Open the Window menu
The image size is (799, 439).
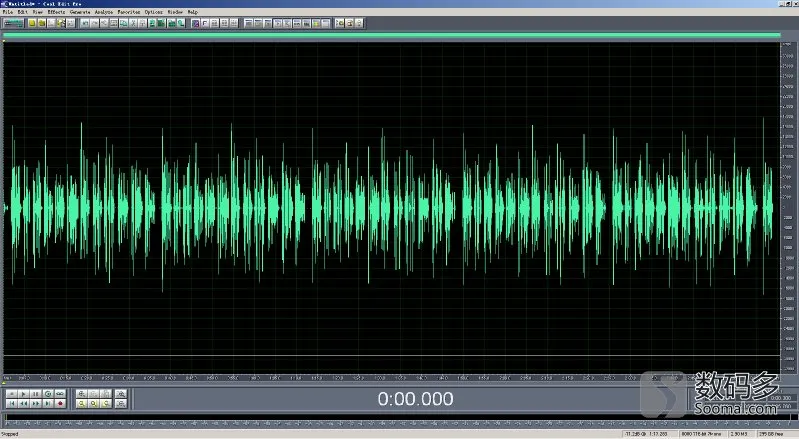pos(175,12)
